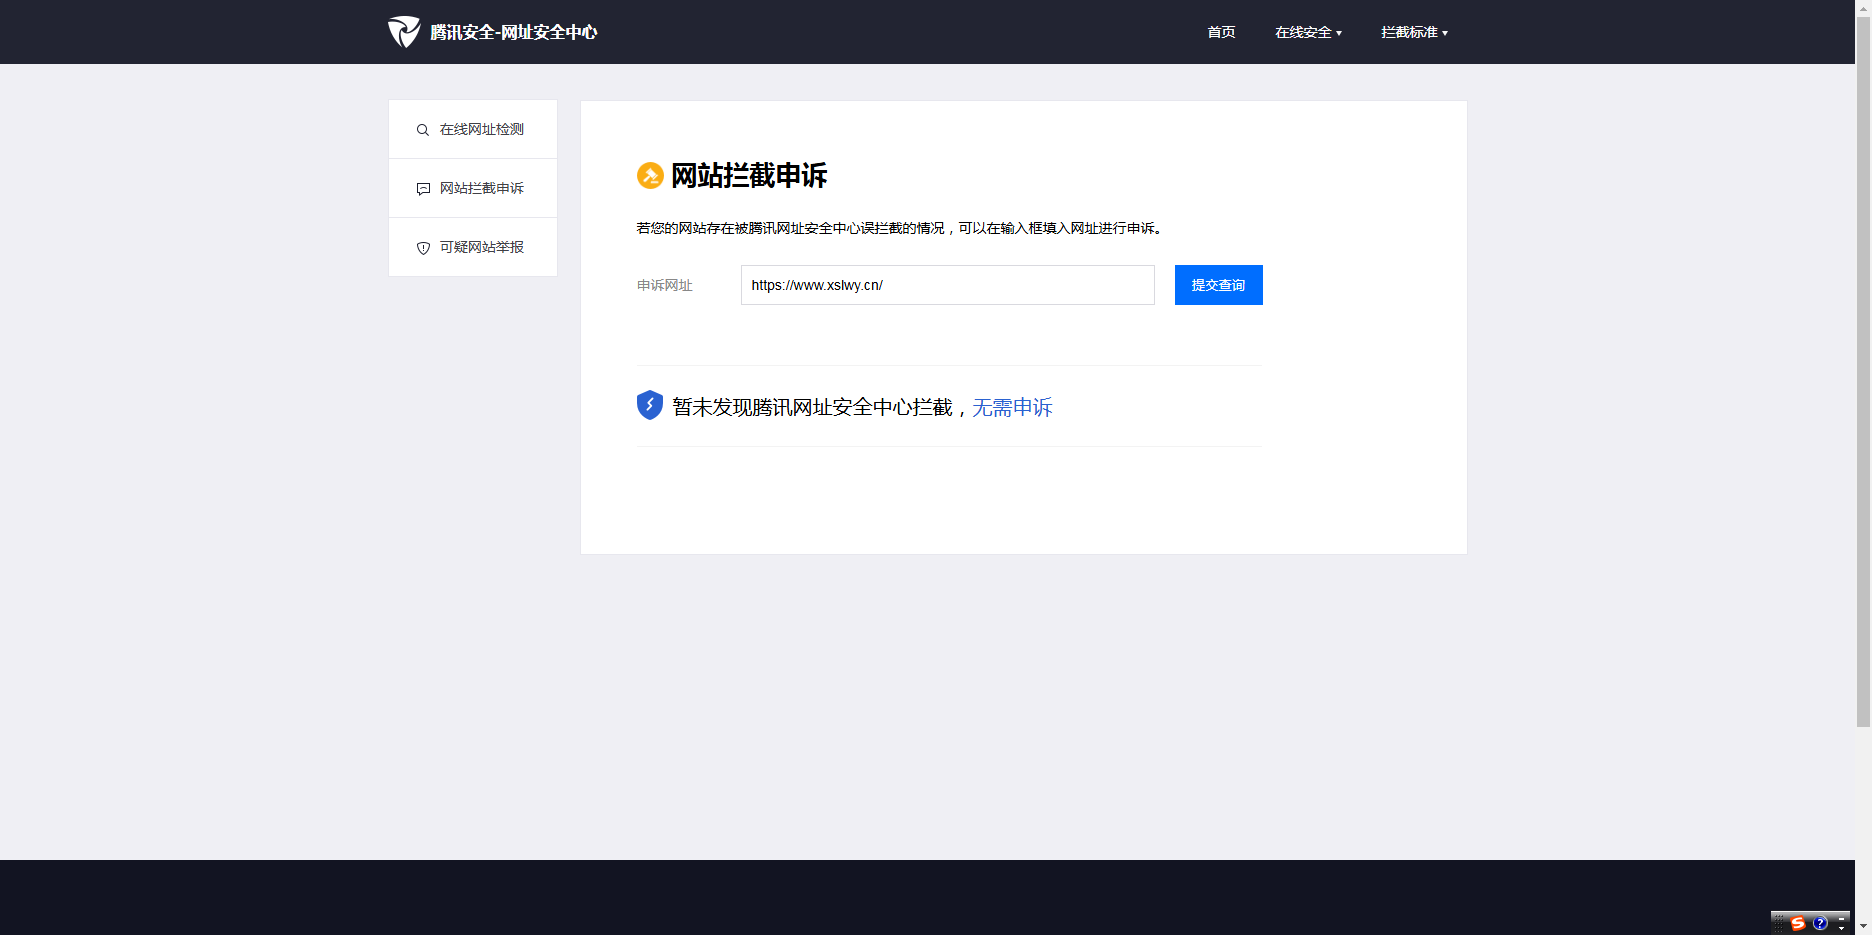Viewport: 1872px width, 935px height.
Task: Click the 暂未发现腾讯网址安全中心拦截 result text
Action: tap(812, 407)
